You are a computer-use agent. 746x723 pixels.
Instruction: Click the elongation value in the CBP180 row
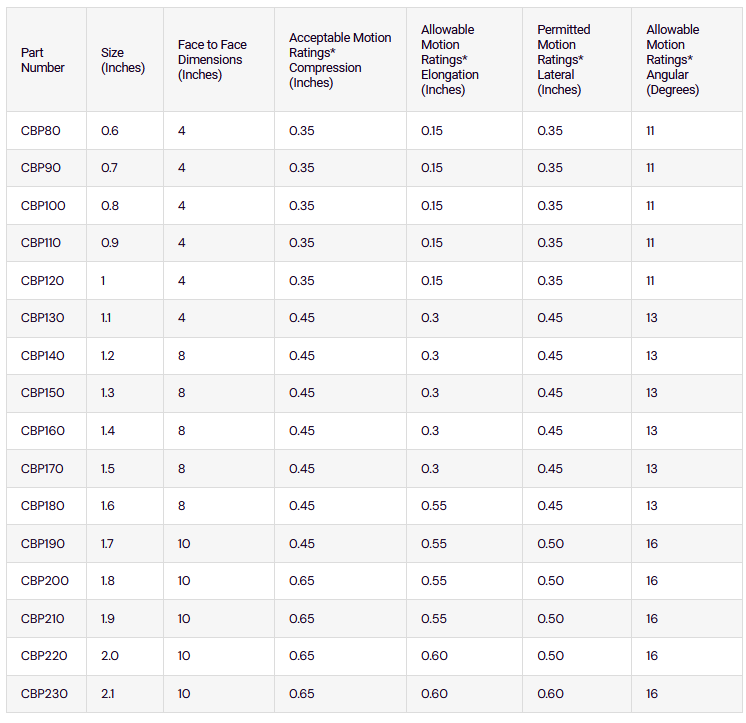click(432, 506)
